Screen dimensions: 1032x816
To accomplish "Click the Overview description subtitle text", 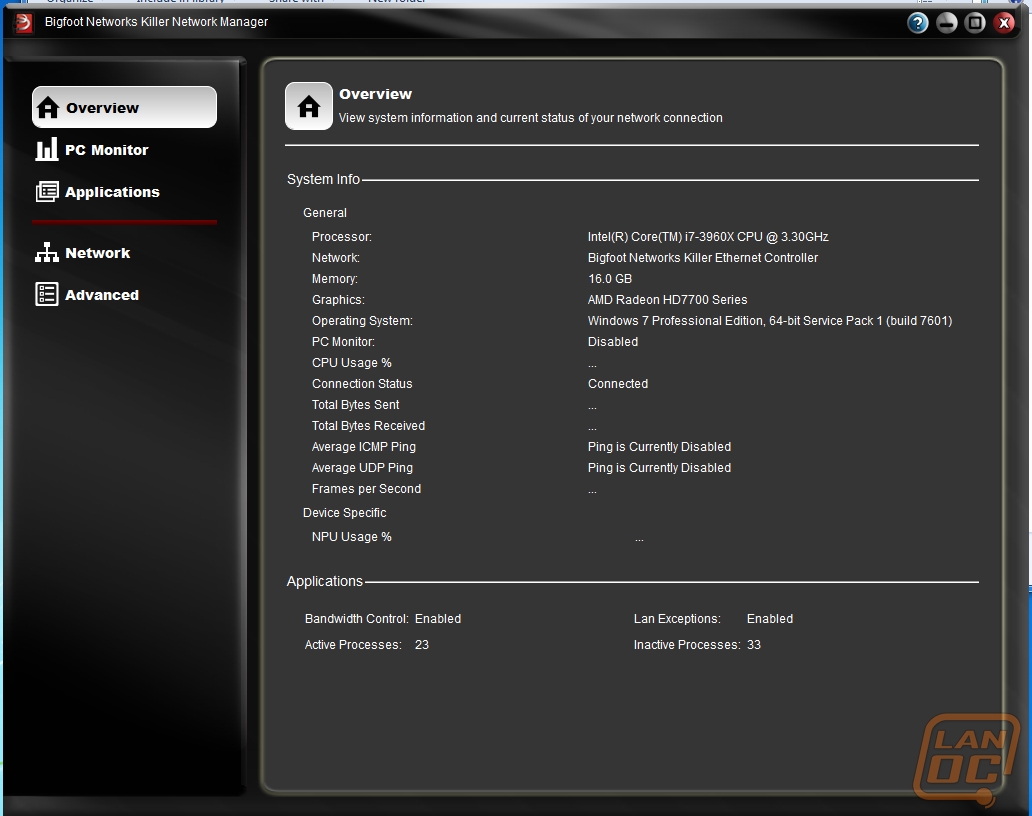I will tap(530, 118).
